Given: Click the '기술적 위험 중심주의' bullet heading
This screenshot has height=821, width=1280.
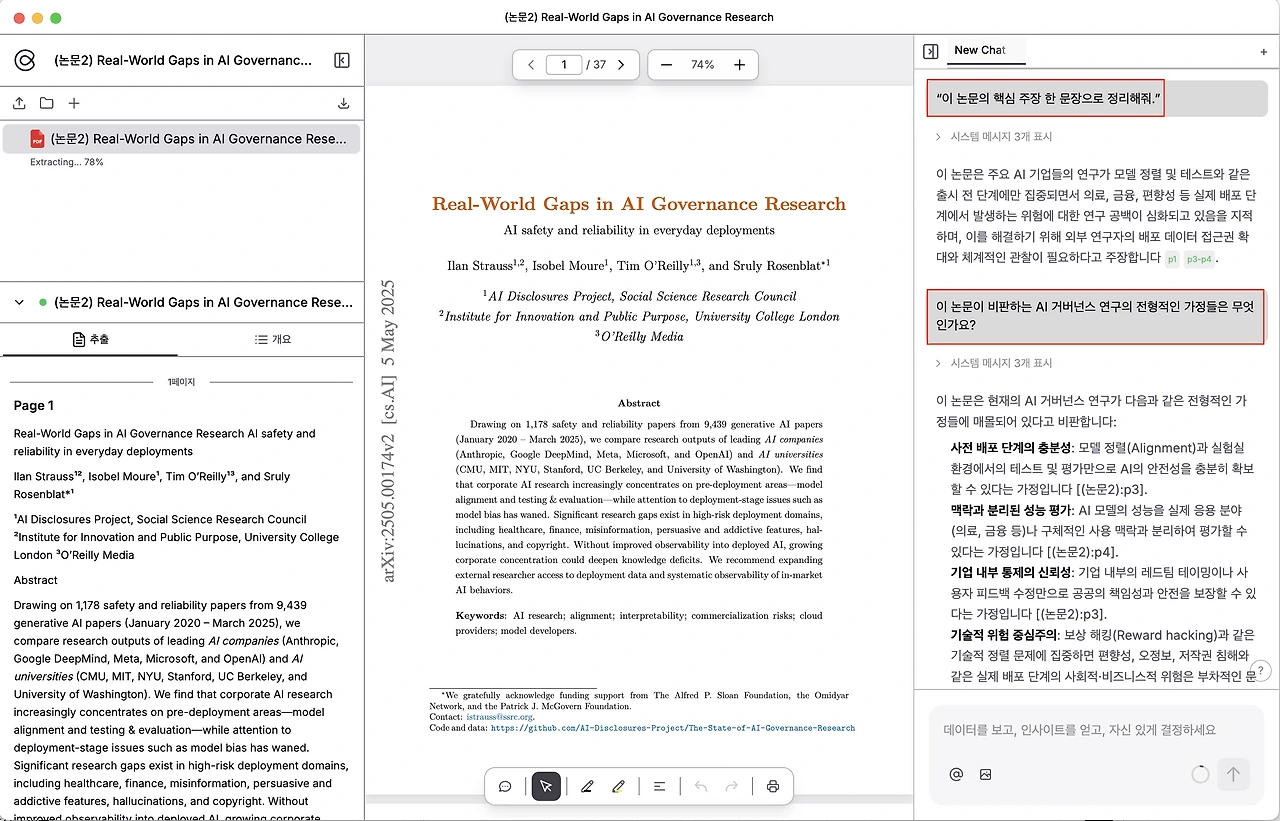Looking at the screenshot, I should (1004, 635).
